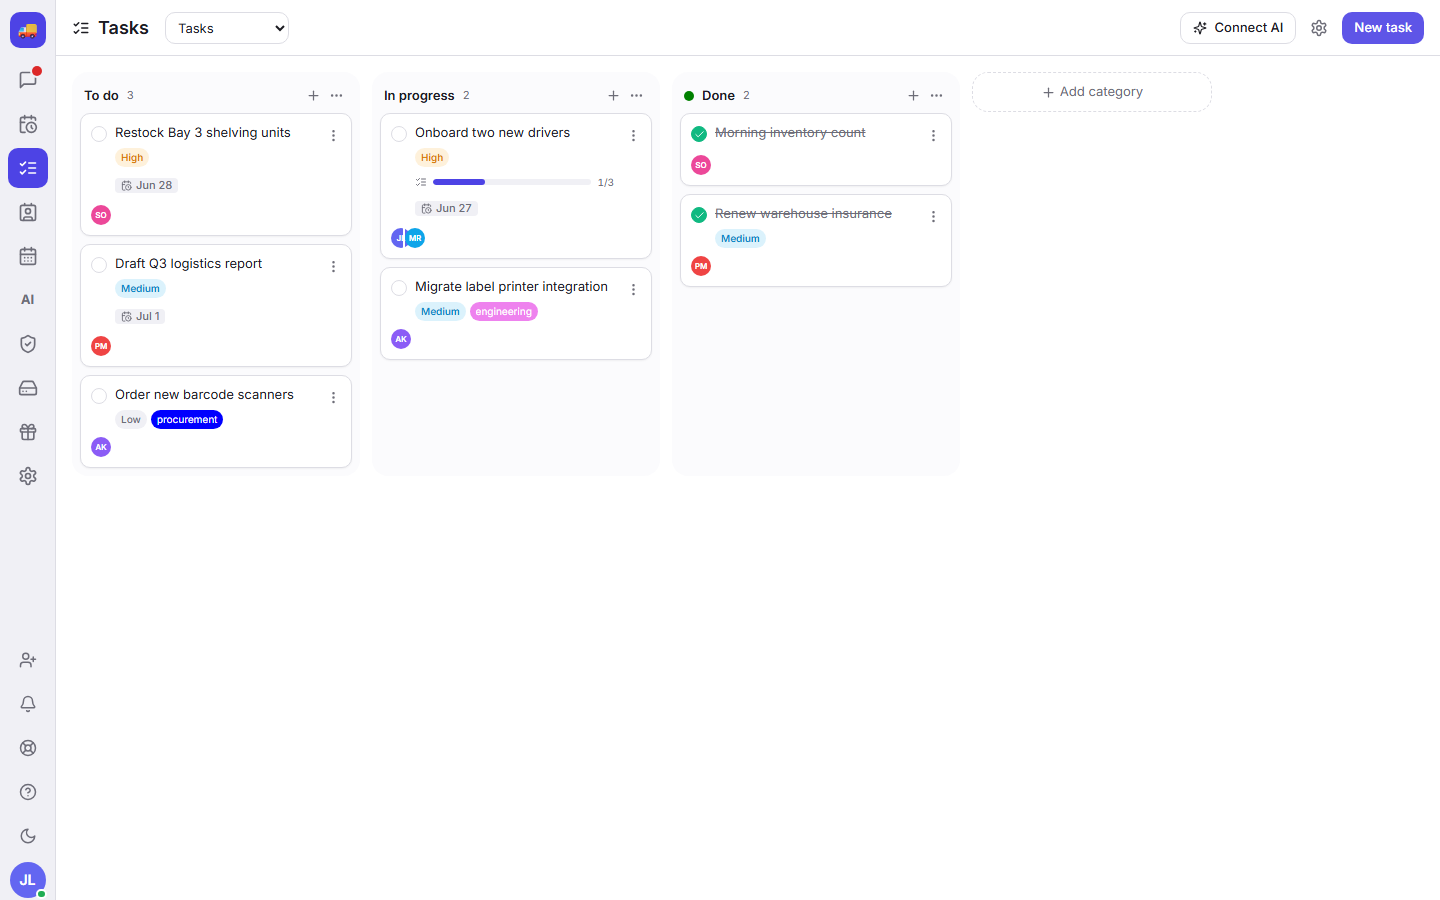Click the invite user icon in sidebar
The height and width of the screenshot is (900, 1440).
click(28, 660)
